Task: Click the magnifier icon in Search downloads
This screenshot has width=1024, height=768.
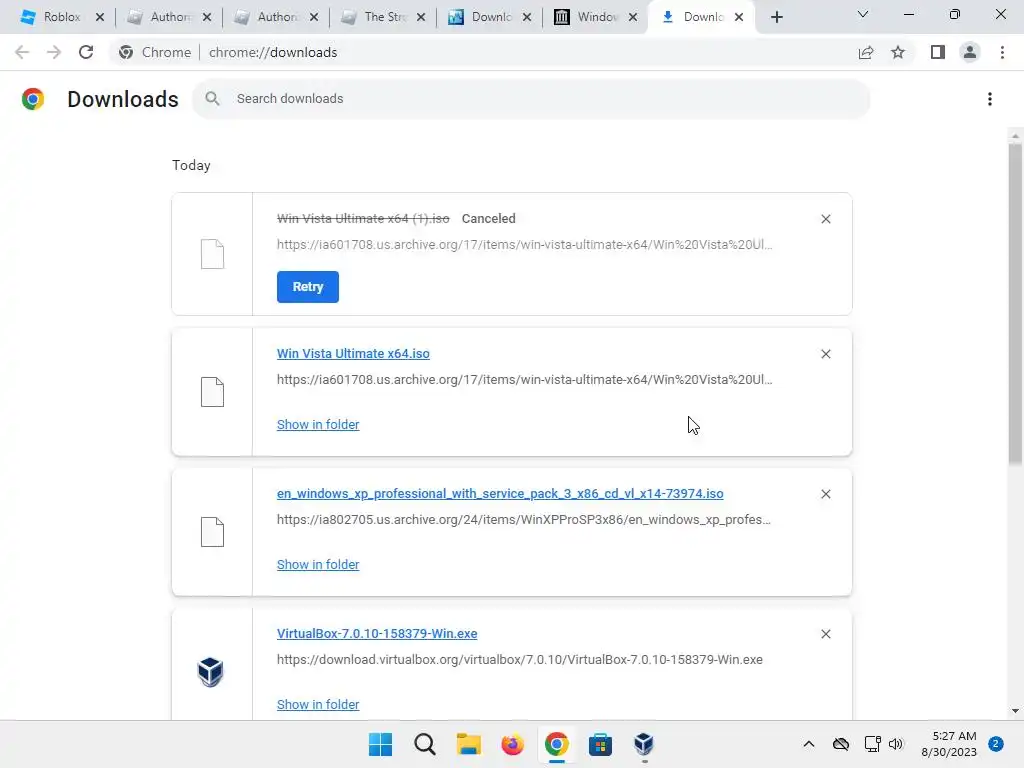Action: (x=212, y=99)
